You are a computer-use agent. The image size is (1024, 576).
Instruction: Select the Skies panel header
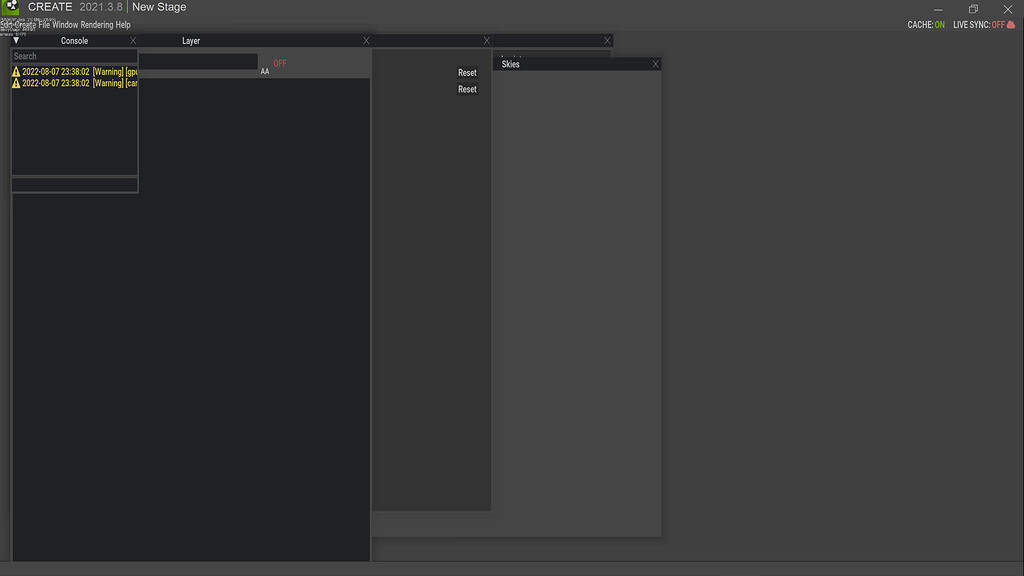pyautogui.click(x=509, y=63)
